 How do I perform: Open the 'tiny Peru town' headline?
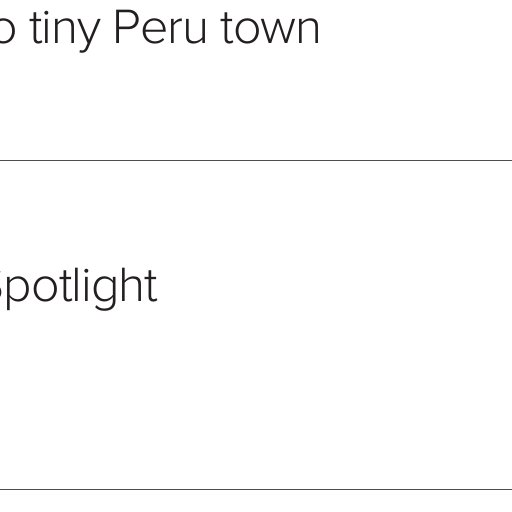pyautogui.click(x=159, y=30)
